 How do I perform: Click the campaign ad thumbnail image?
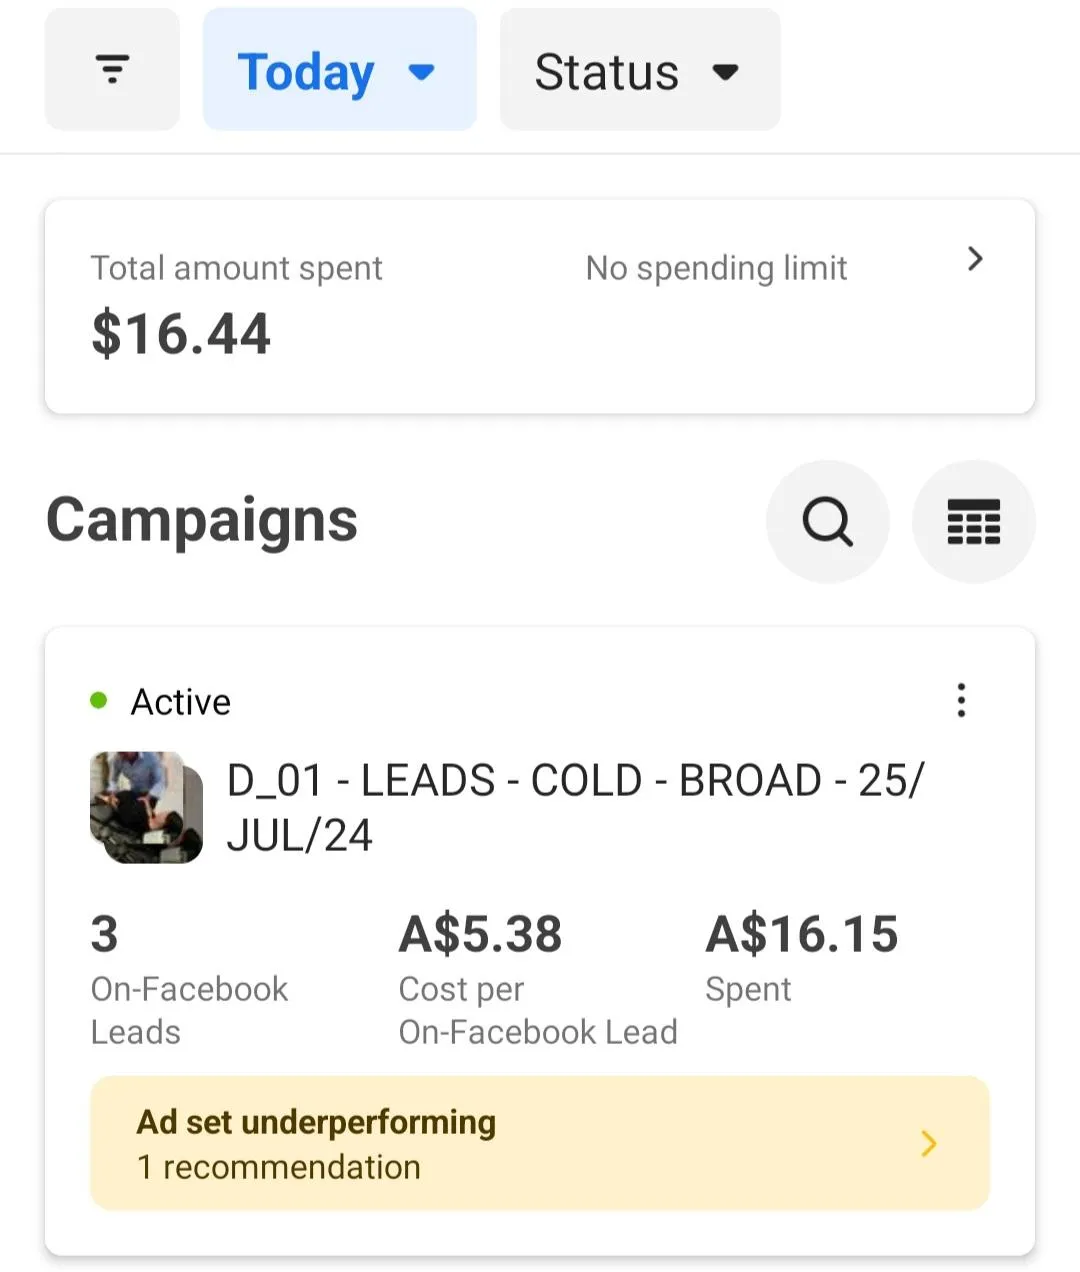pyautogui.click(x=146, y=807)
